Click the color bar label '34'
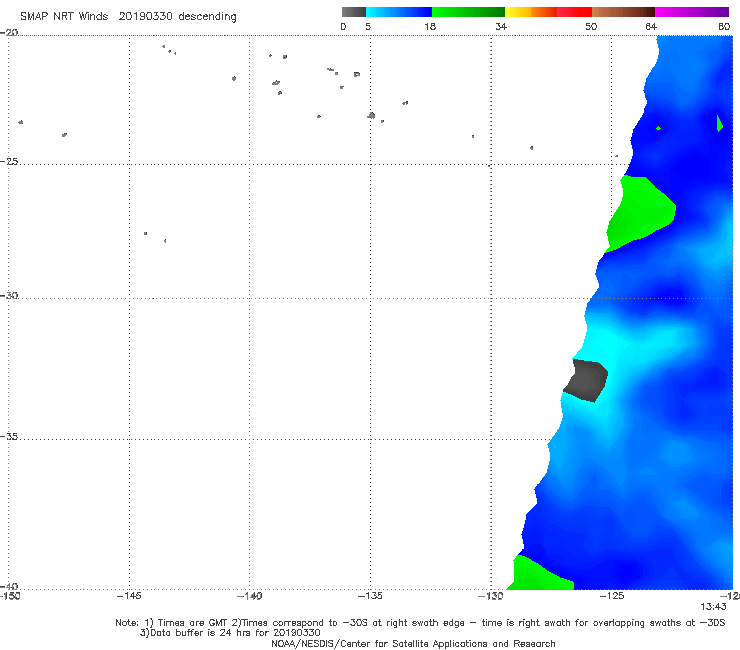 501,26
